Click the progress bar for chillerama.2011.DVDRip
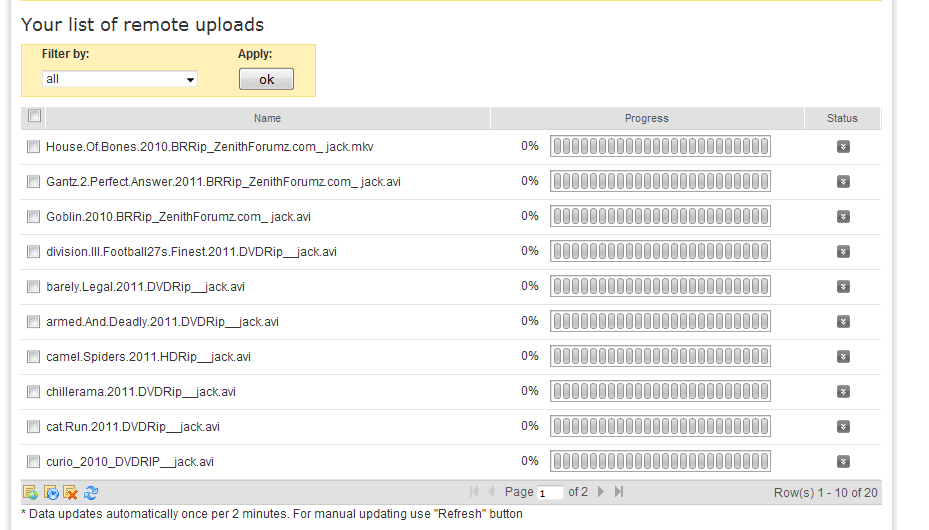This screenshot has height=530, width=929. 660,392
